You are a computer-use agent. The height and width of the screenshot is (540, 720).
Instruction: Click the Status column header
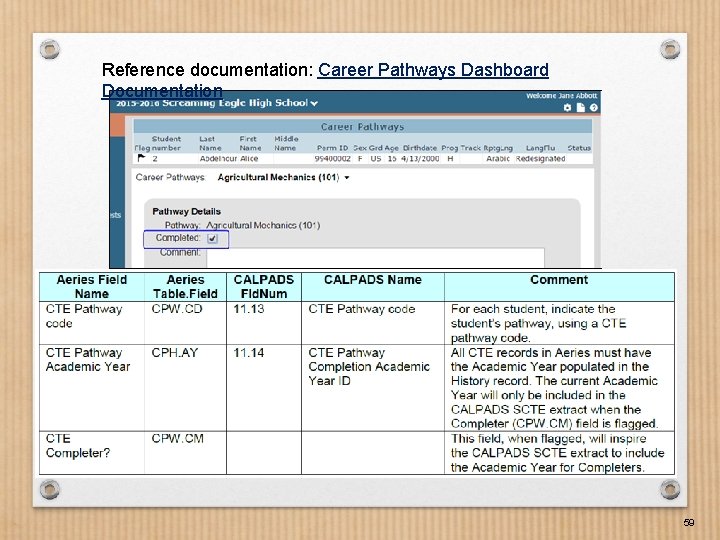point(579,148)
